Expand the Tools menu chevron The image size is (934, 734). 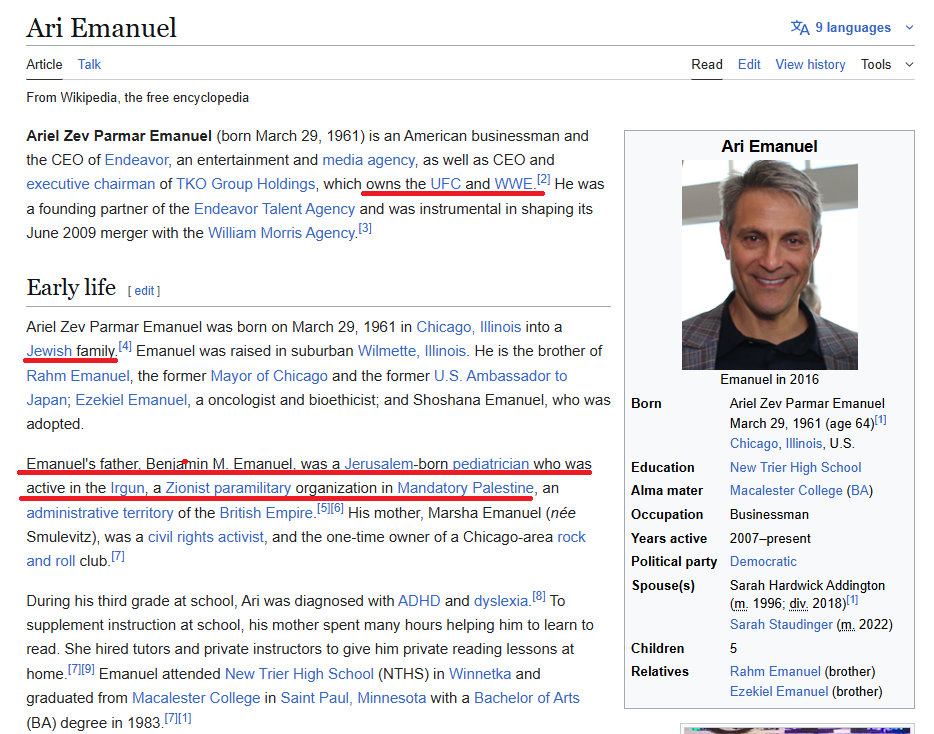coord(909,64)
